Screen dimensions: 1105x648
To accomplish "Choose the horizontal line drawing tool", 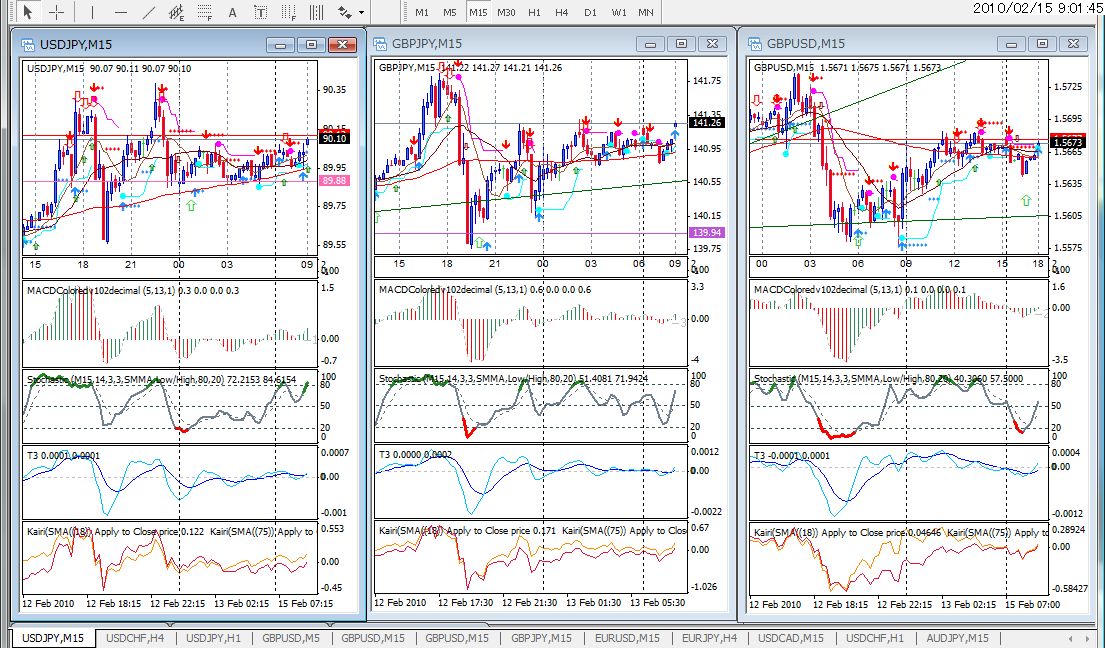I will 121,12.
